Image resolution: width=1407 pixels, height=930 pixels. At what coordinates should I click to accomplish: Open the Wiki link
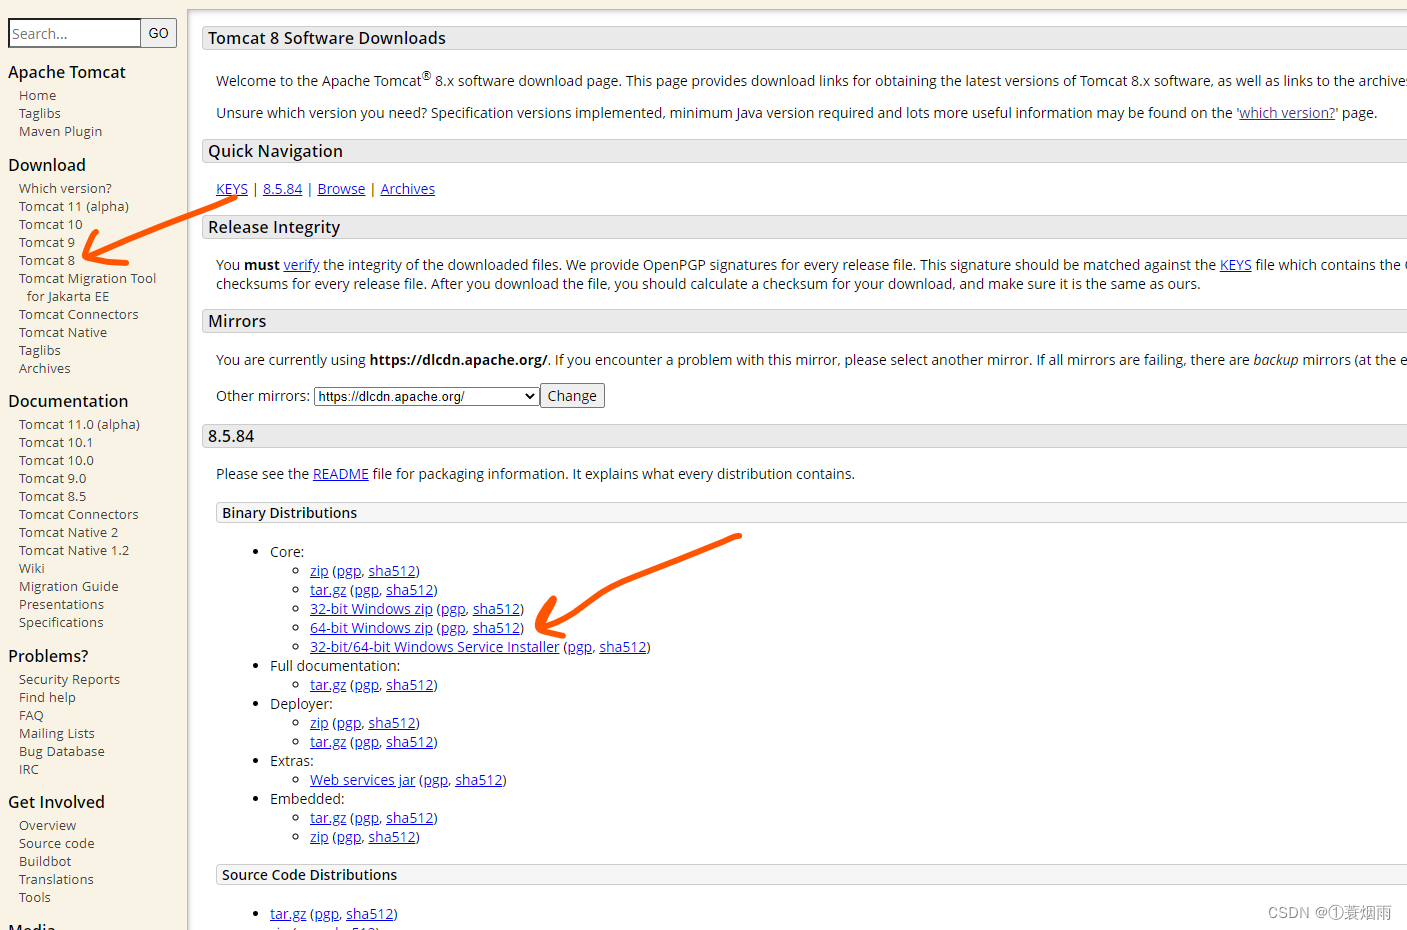(x=32, y=569)
